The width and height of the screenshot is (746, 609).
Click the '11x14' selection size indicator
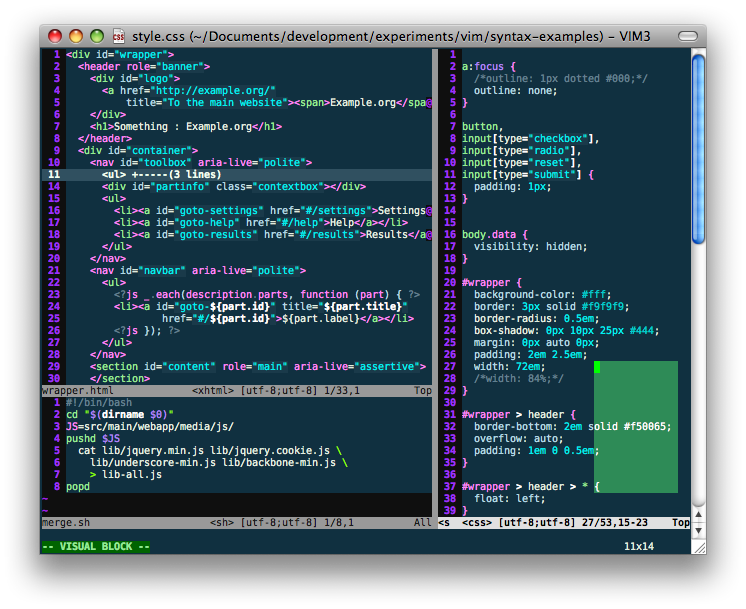click(638, 547)
